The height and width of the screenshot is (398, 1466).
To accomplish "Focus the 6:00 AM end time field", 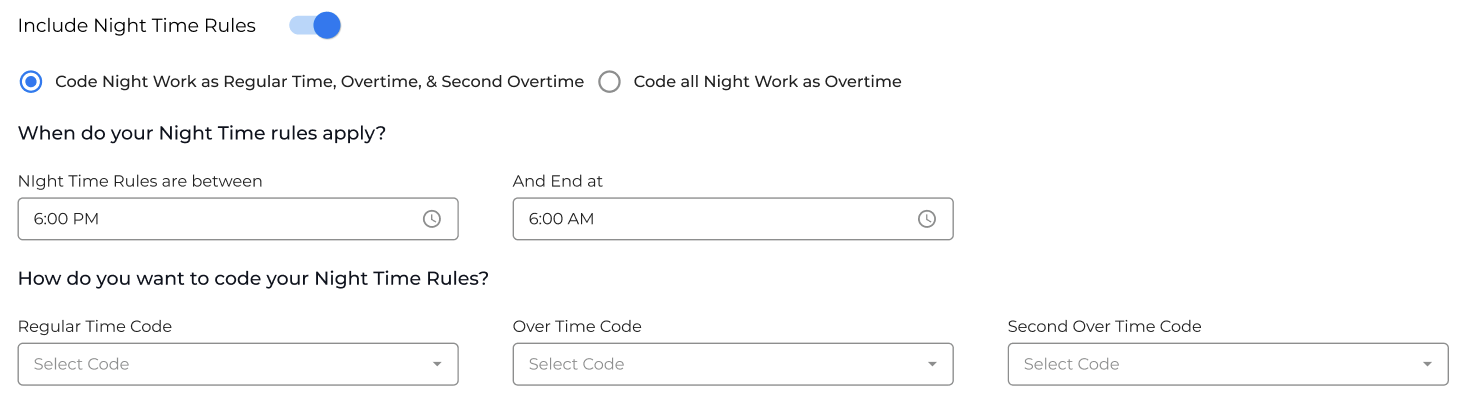I will pos(733,219).
